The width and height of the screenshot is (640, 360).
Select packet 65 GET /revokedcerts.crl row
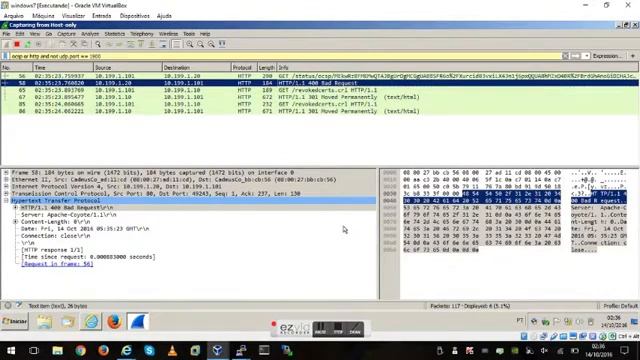click(x=320, y=90)
